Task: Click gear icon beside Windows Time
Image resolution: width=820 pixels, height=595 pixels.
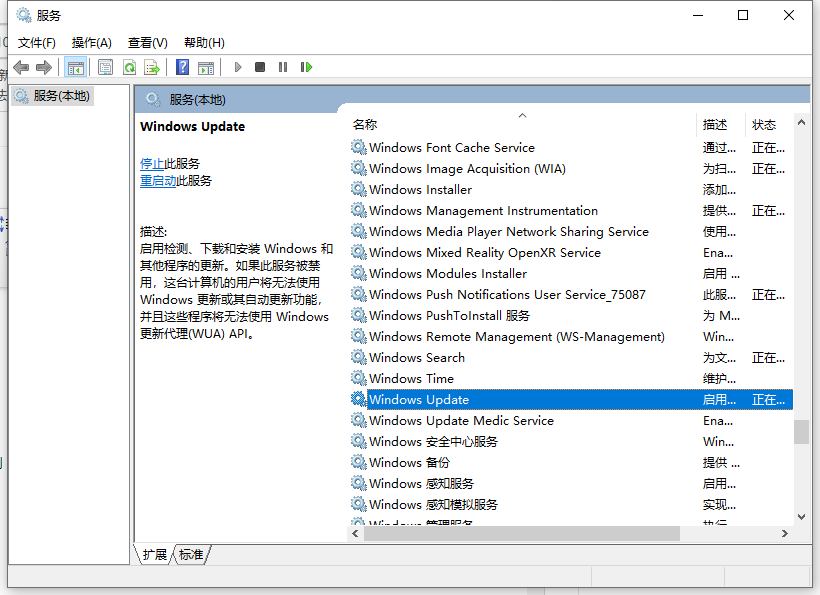Action: pyautogui.click(x=358, y=378)
